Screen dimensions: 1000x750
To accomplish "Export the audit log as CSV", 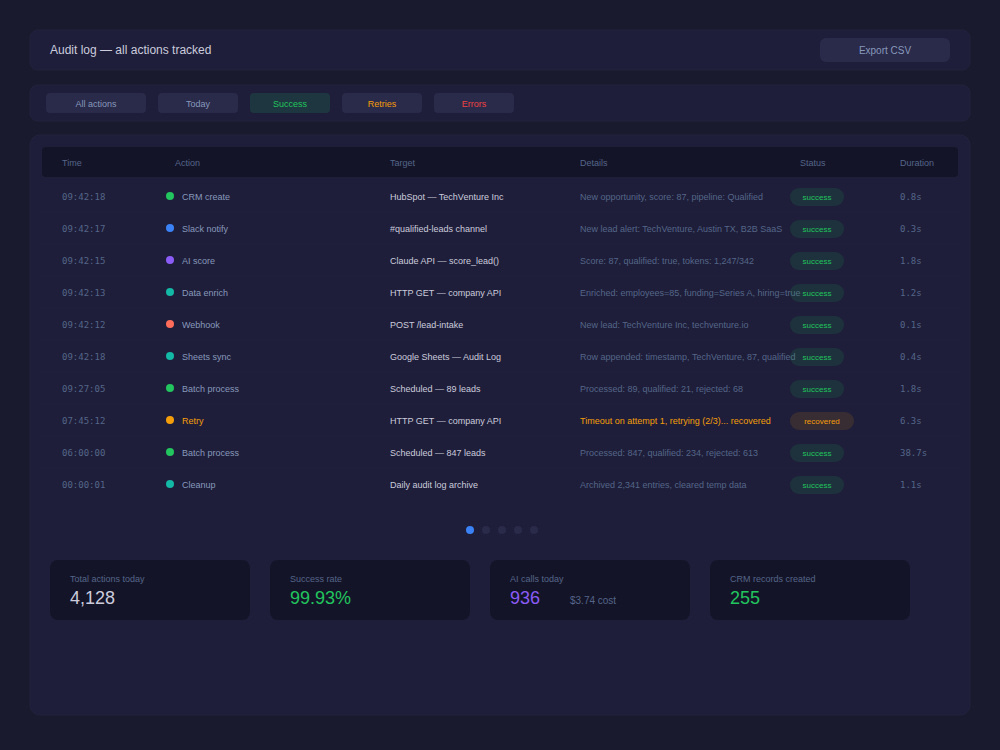I will coord(885,50).
